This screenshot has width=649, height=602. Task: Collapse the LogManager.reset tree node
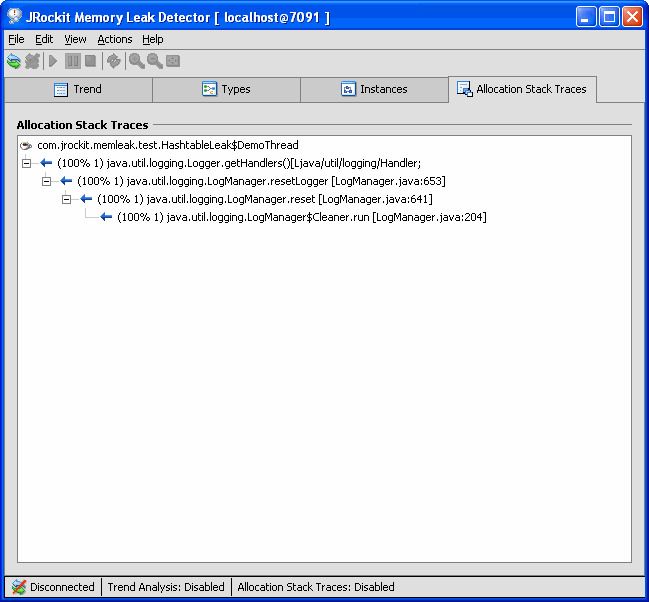(66, 200)
